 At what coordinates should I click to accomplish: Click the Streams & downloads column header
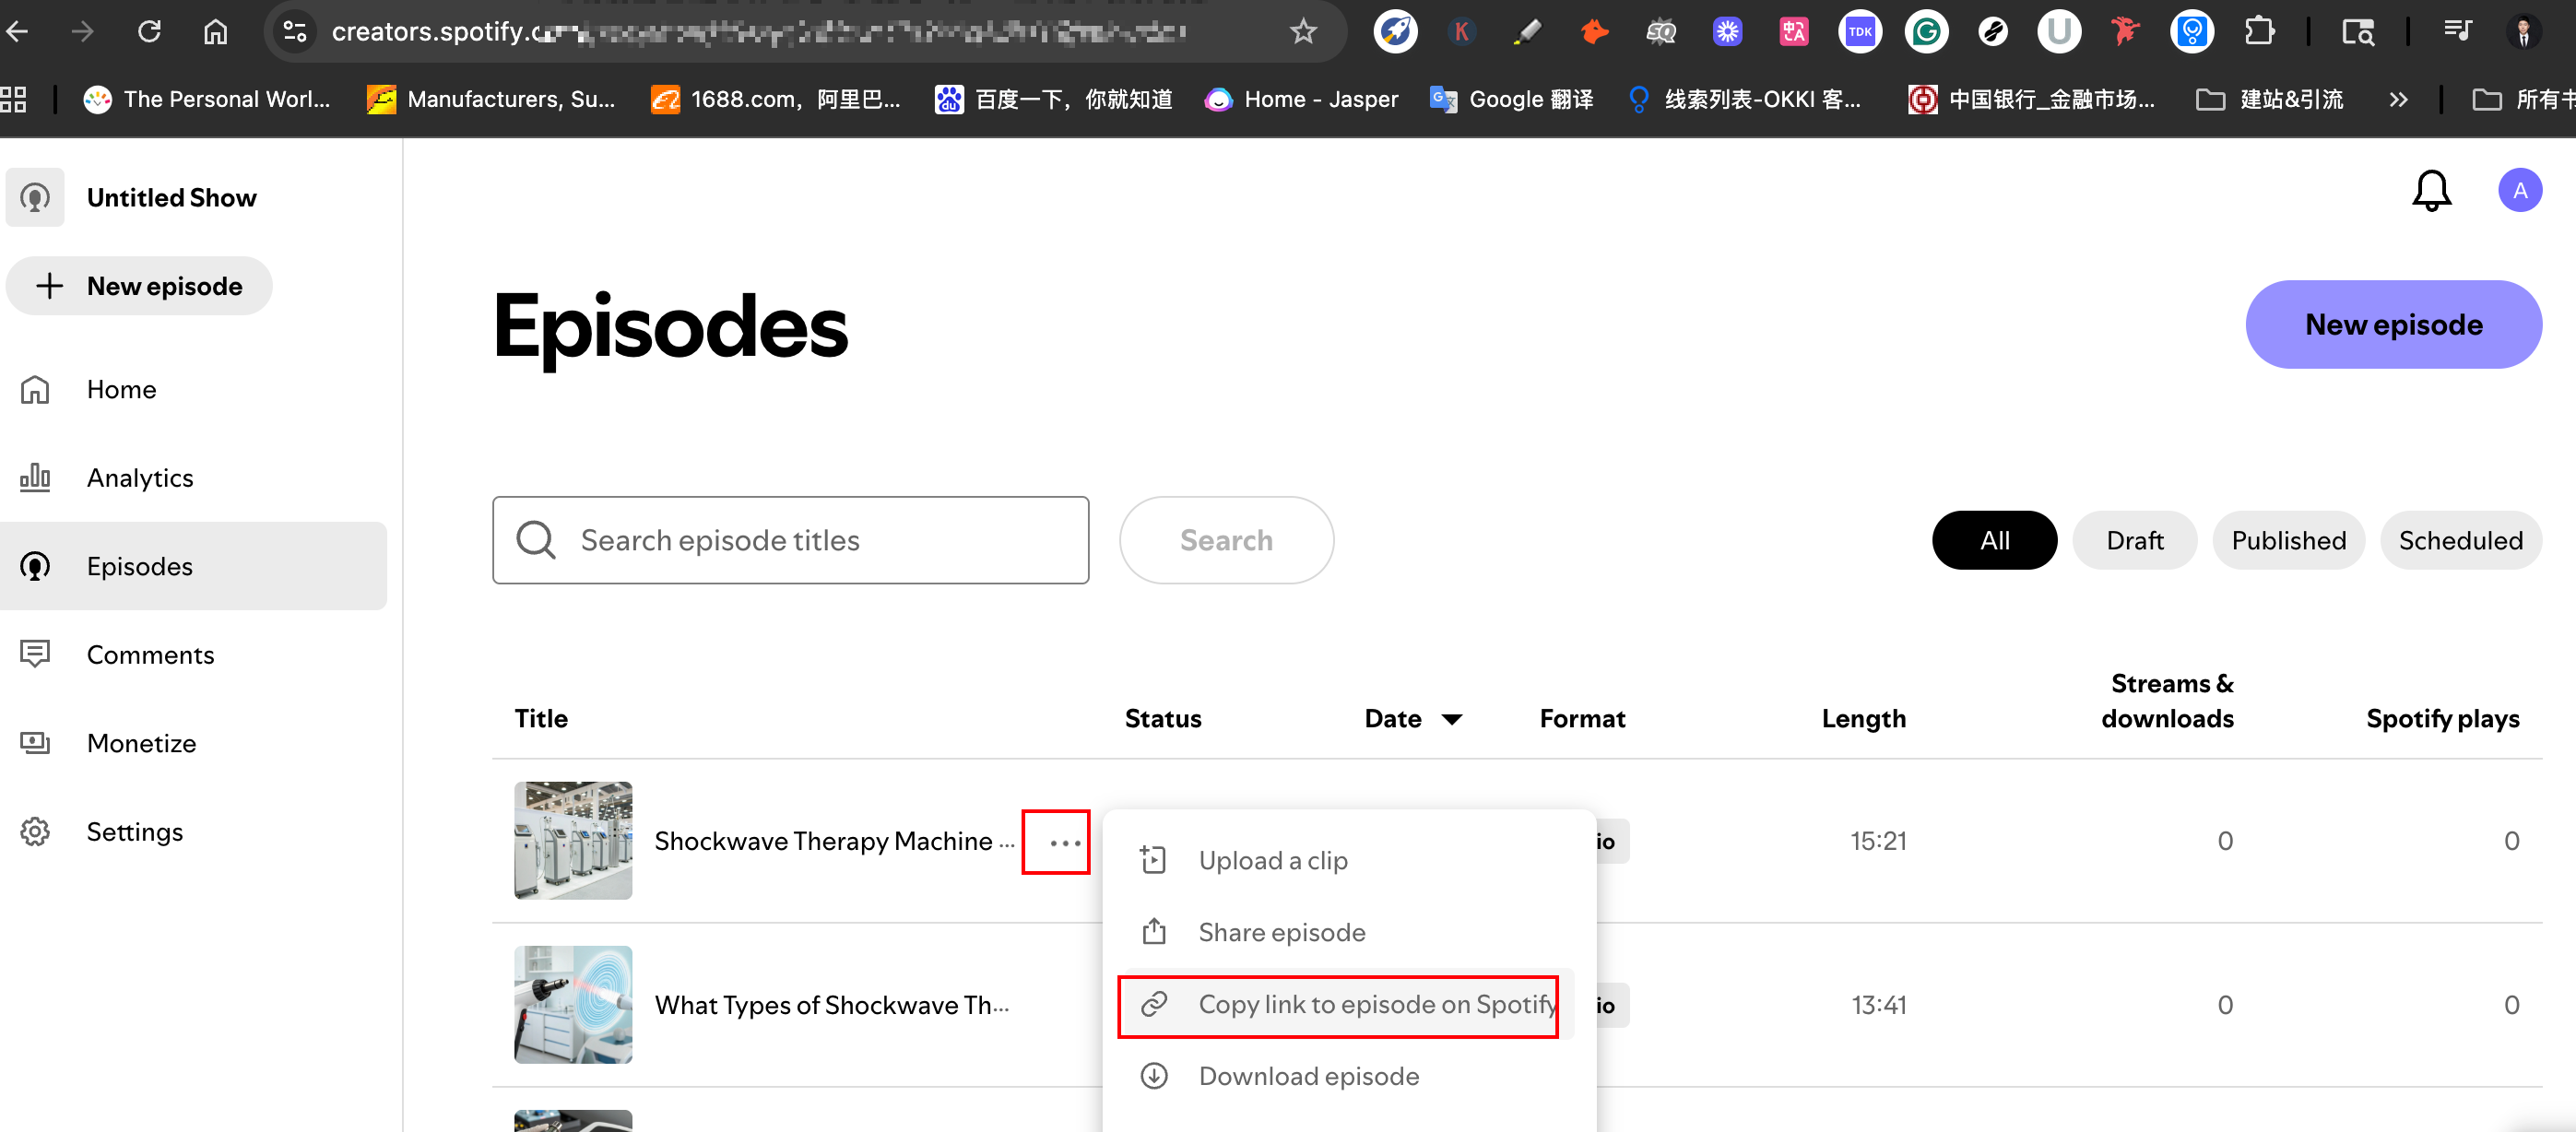pos(2167,701)
